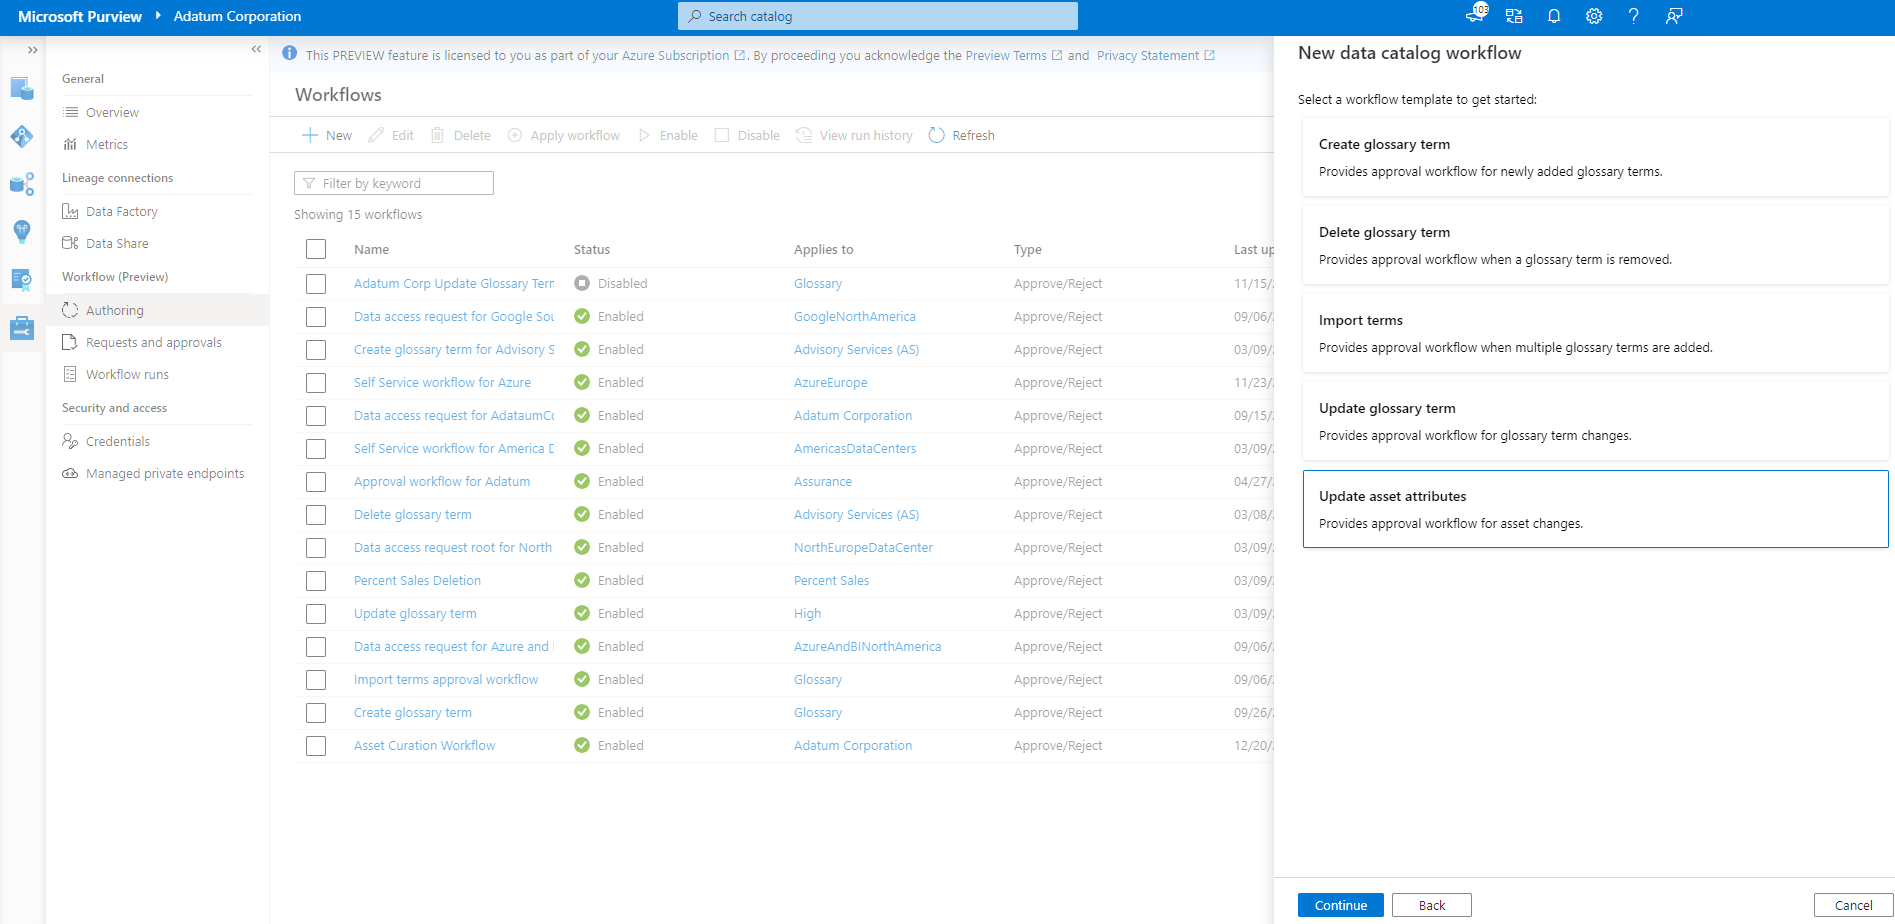
Task: Open the feedback person icon in header
Action: (1674, 16)
